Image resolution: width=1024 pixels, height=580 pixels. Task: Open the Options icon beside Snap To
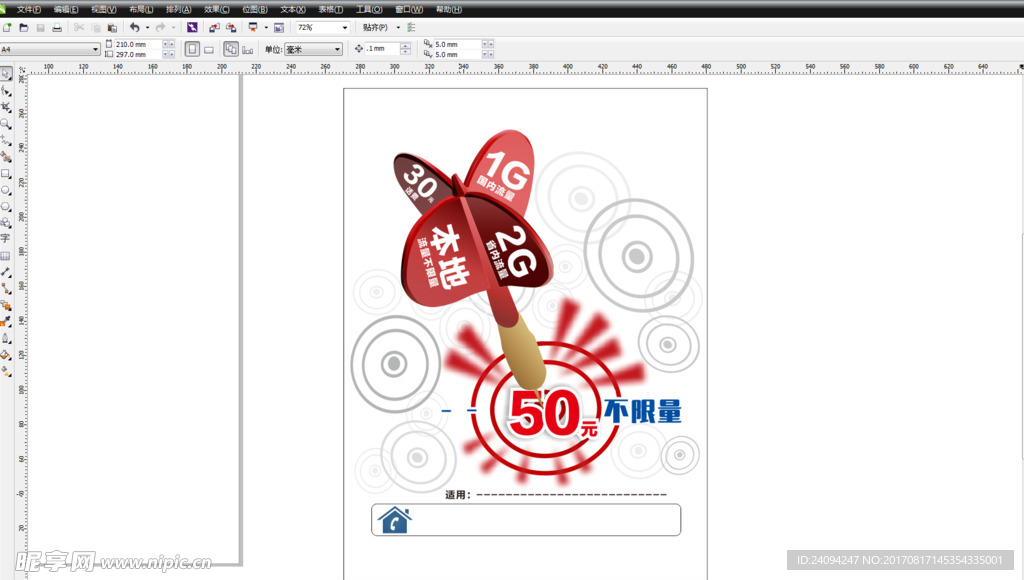click(411, 27)
